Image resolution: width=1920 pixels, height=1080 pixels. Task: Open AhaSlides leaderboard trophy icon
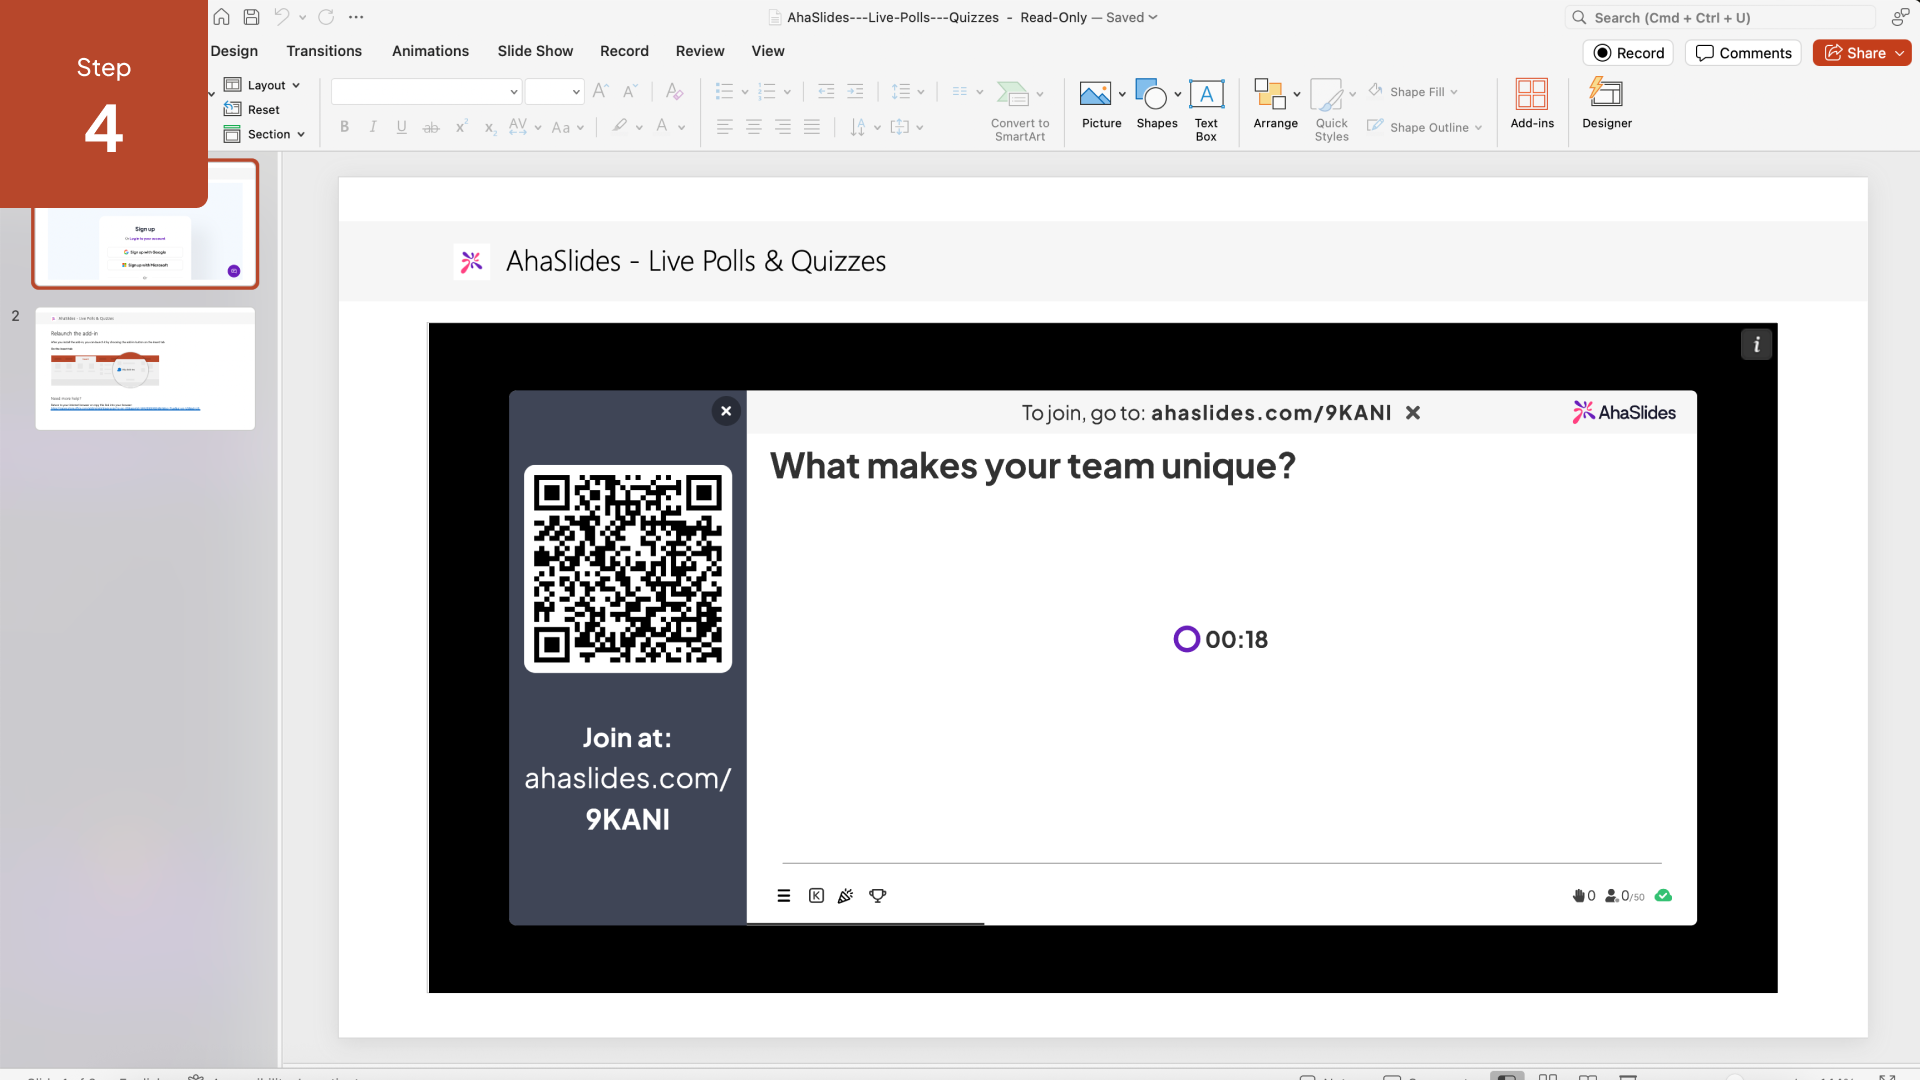tap(877, 896)
